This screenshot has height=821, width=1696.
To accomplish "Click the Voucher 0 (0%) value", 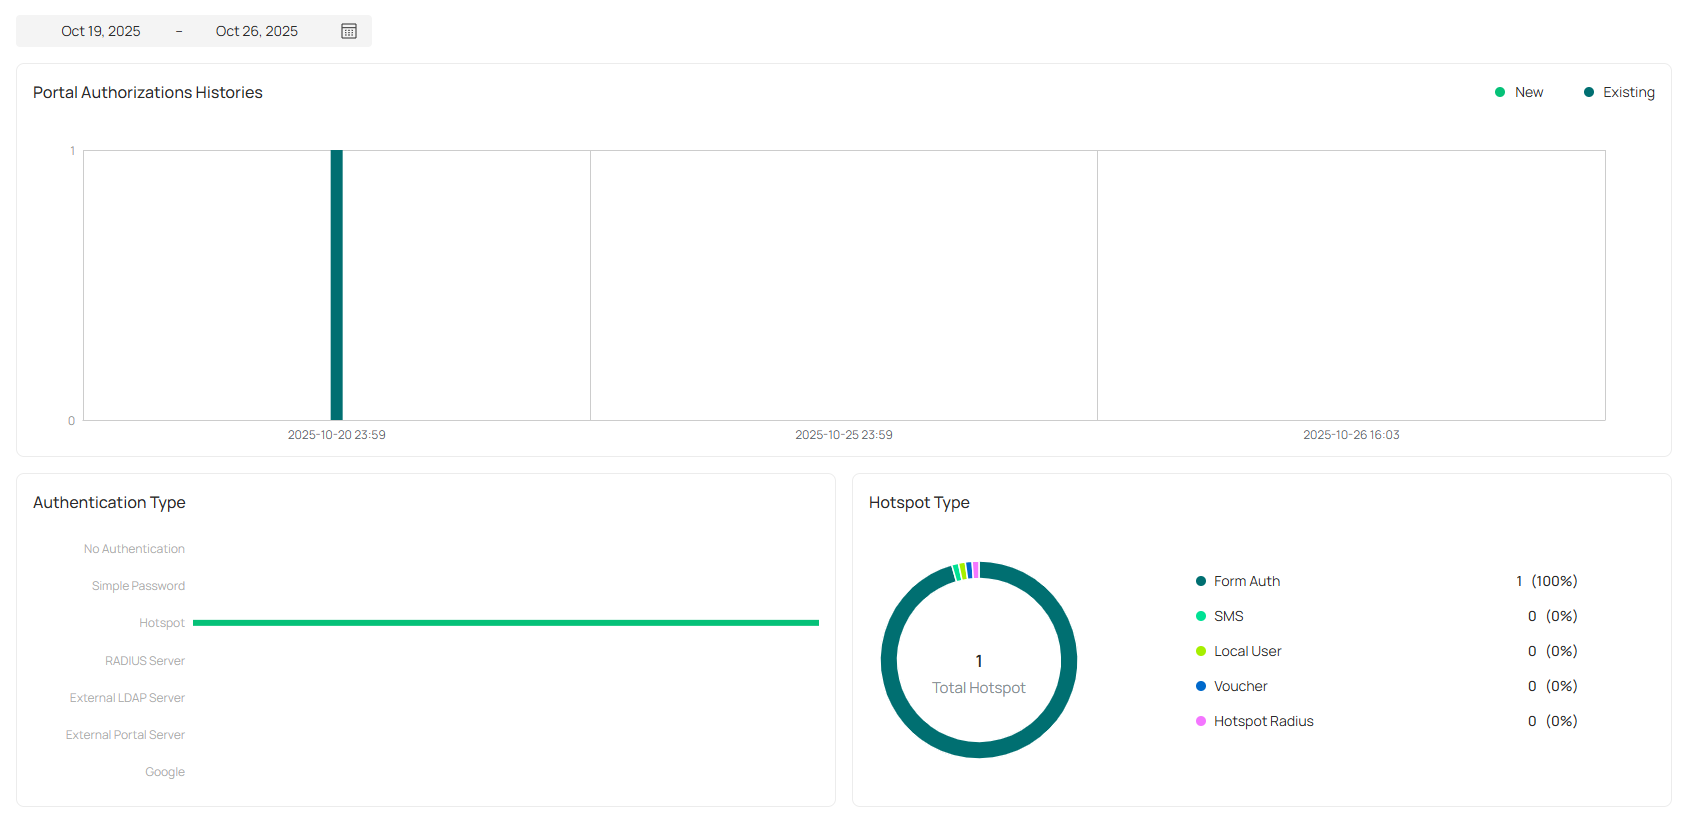I will coord(1553,686).
